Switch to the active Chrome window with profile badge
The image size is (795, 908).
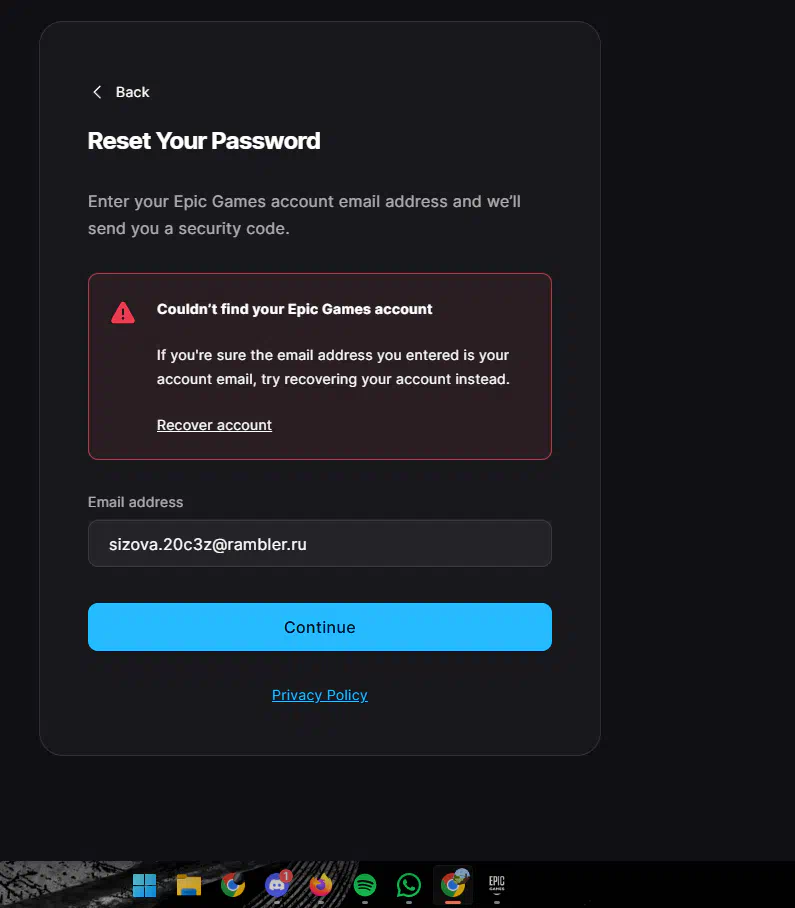click(453, 884)
